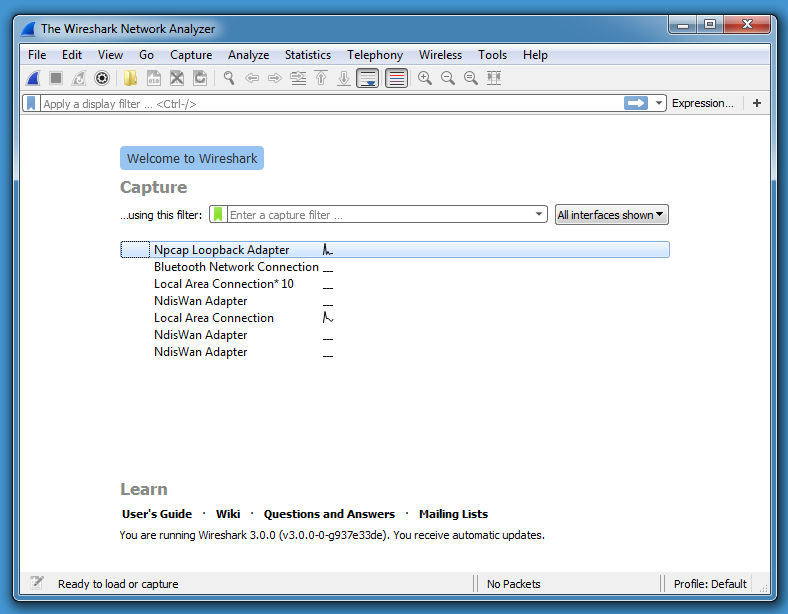Image resolution: width=788 pixels, height=614 pixels.
Task: Click the capture filter input field
Action: point(380,215)
